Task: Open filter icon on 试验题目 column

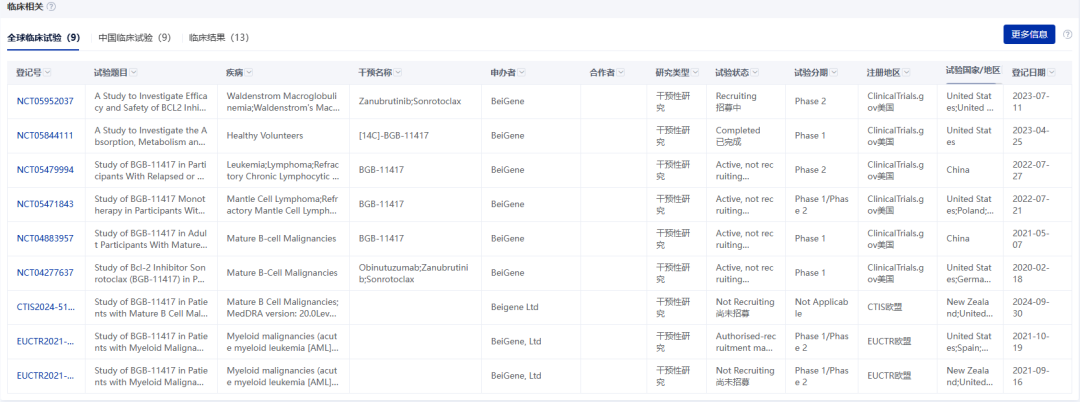Action: [x=134, y=73]
